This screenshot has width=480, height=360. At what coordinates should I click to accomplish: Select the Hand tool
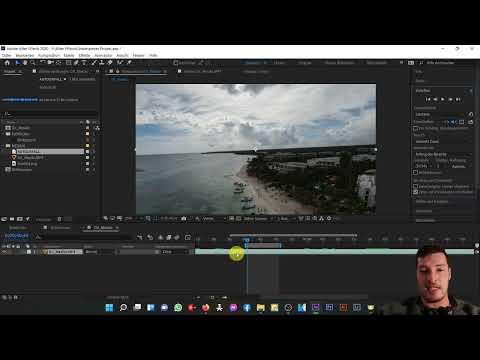click(x=25, y=63)
